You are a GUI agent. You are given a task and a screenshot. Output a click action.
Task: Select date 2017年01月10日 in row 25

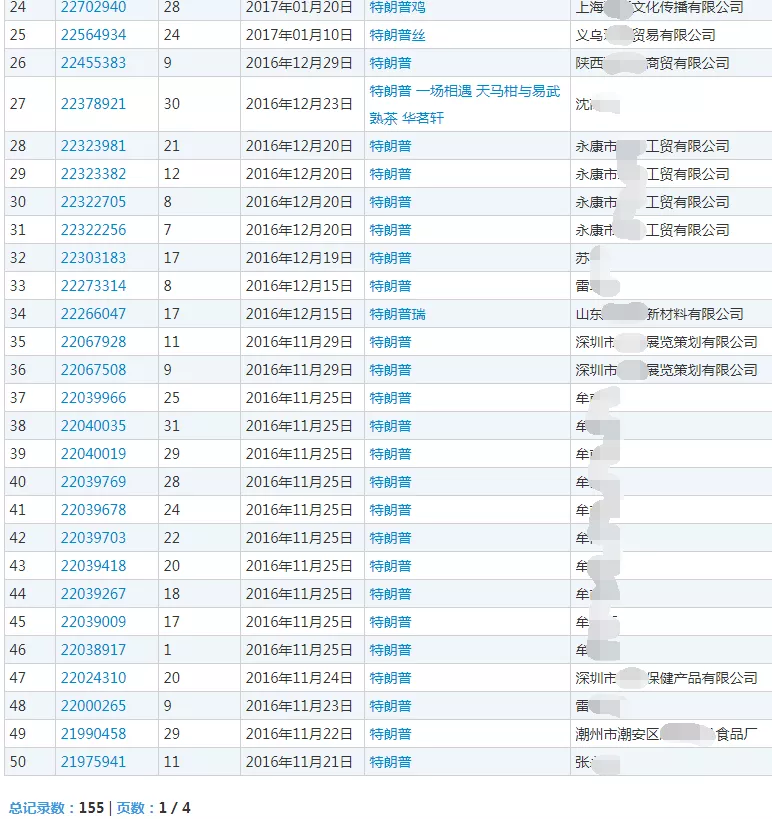coord(299,35)
